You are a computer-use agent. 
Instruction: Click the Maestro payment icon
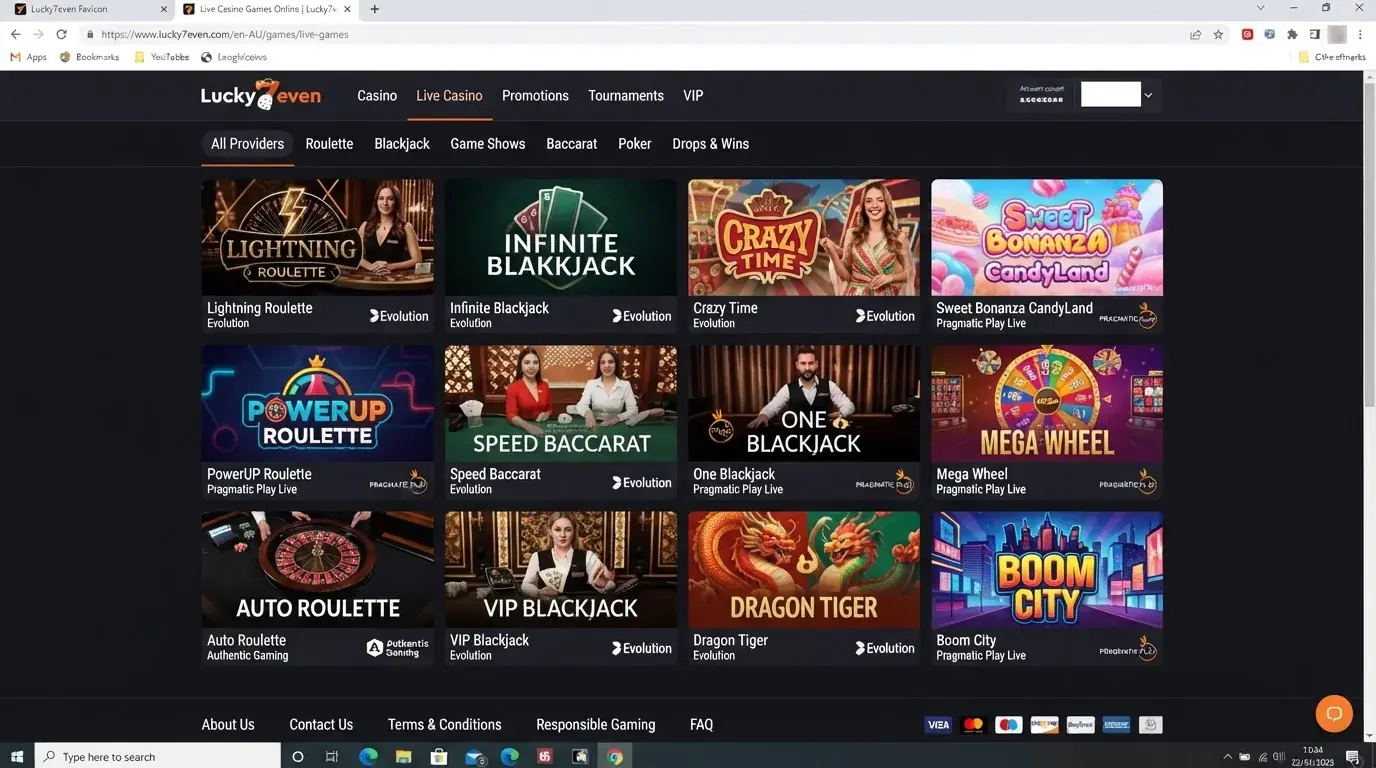(x=1009, y=725)
